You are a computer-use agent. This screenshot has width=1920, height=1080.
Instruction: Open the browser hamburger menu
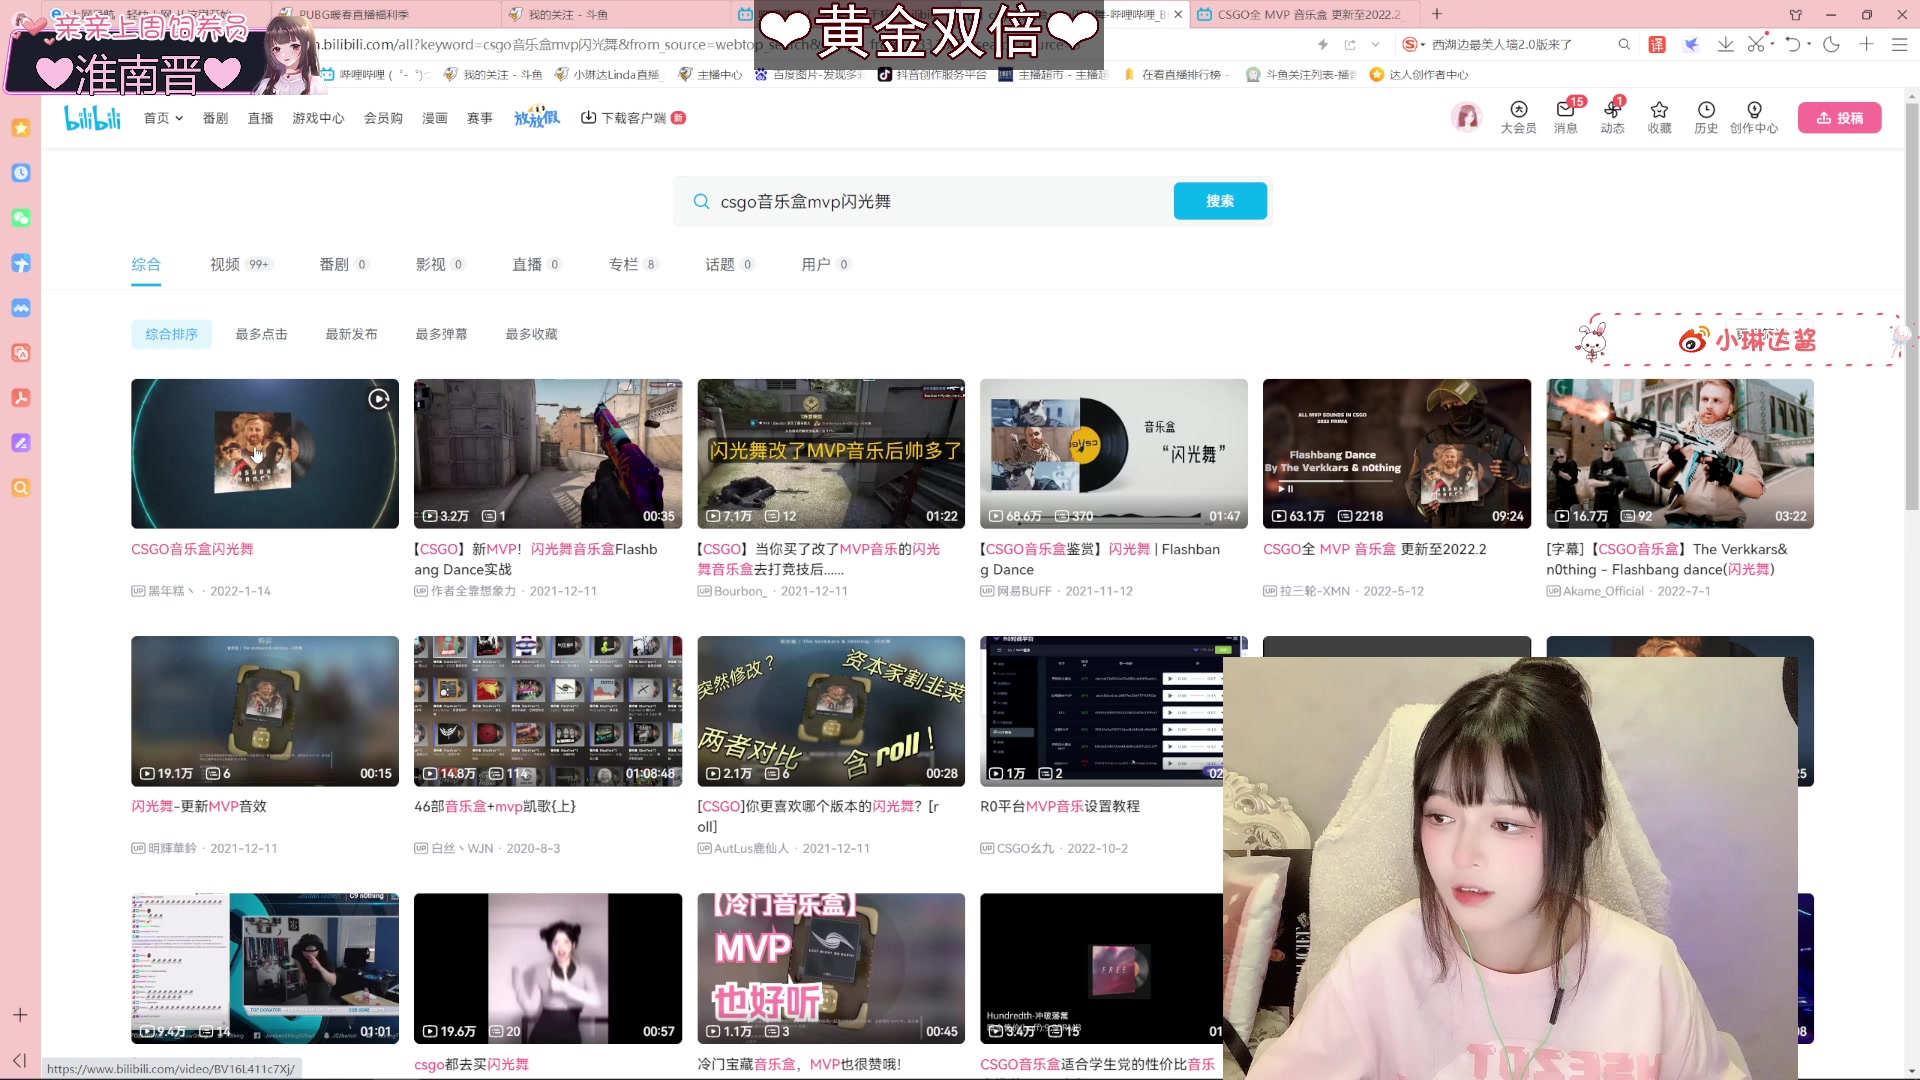1899,44
